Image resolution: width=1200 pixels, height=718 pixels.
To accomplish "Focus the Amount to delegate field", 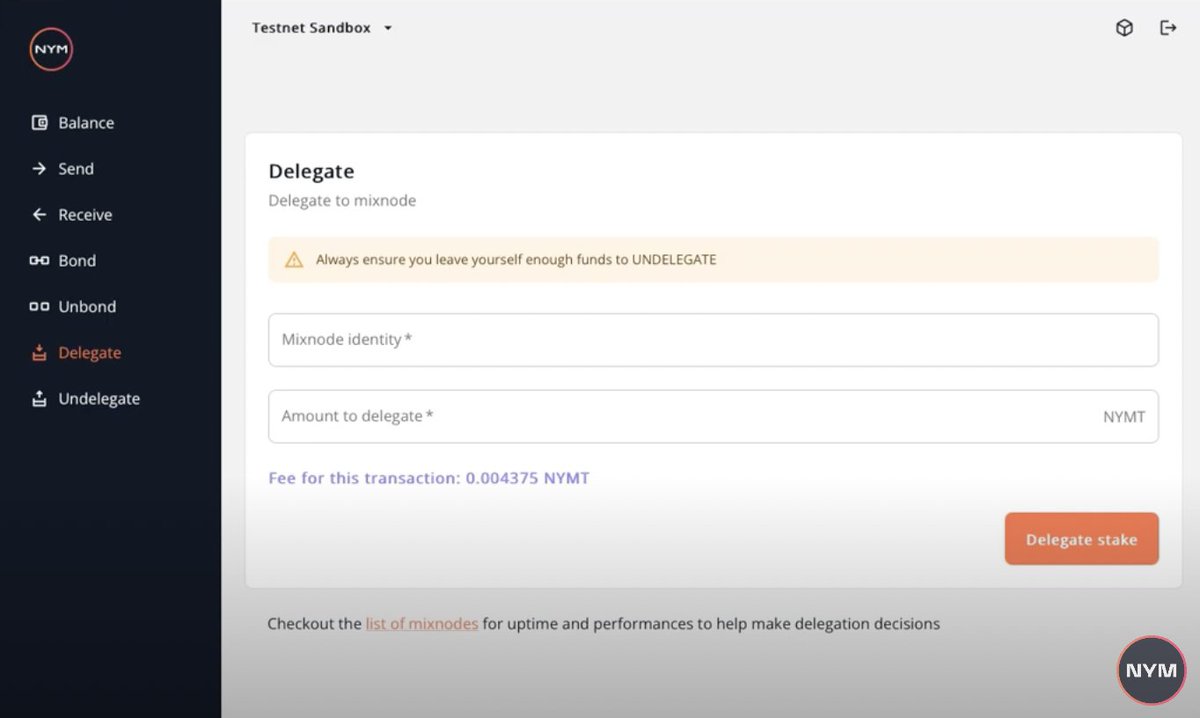I will coord(713,416).
